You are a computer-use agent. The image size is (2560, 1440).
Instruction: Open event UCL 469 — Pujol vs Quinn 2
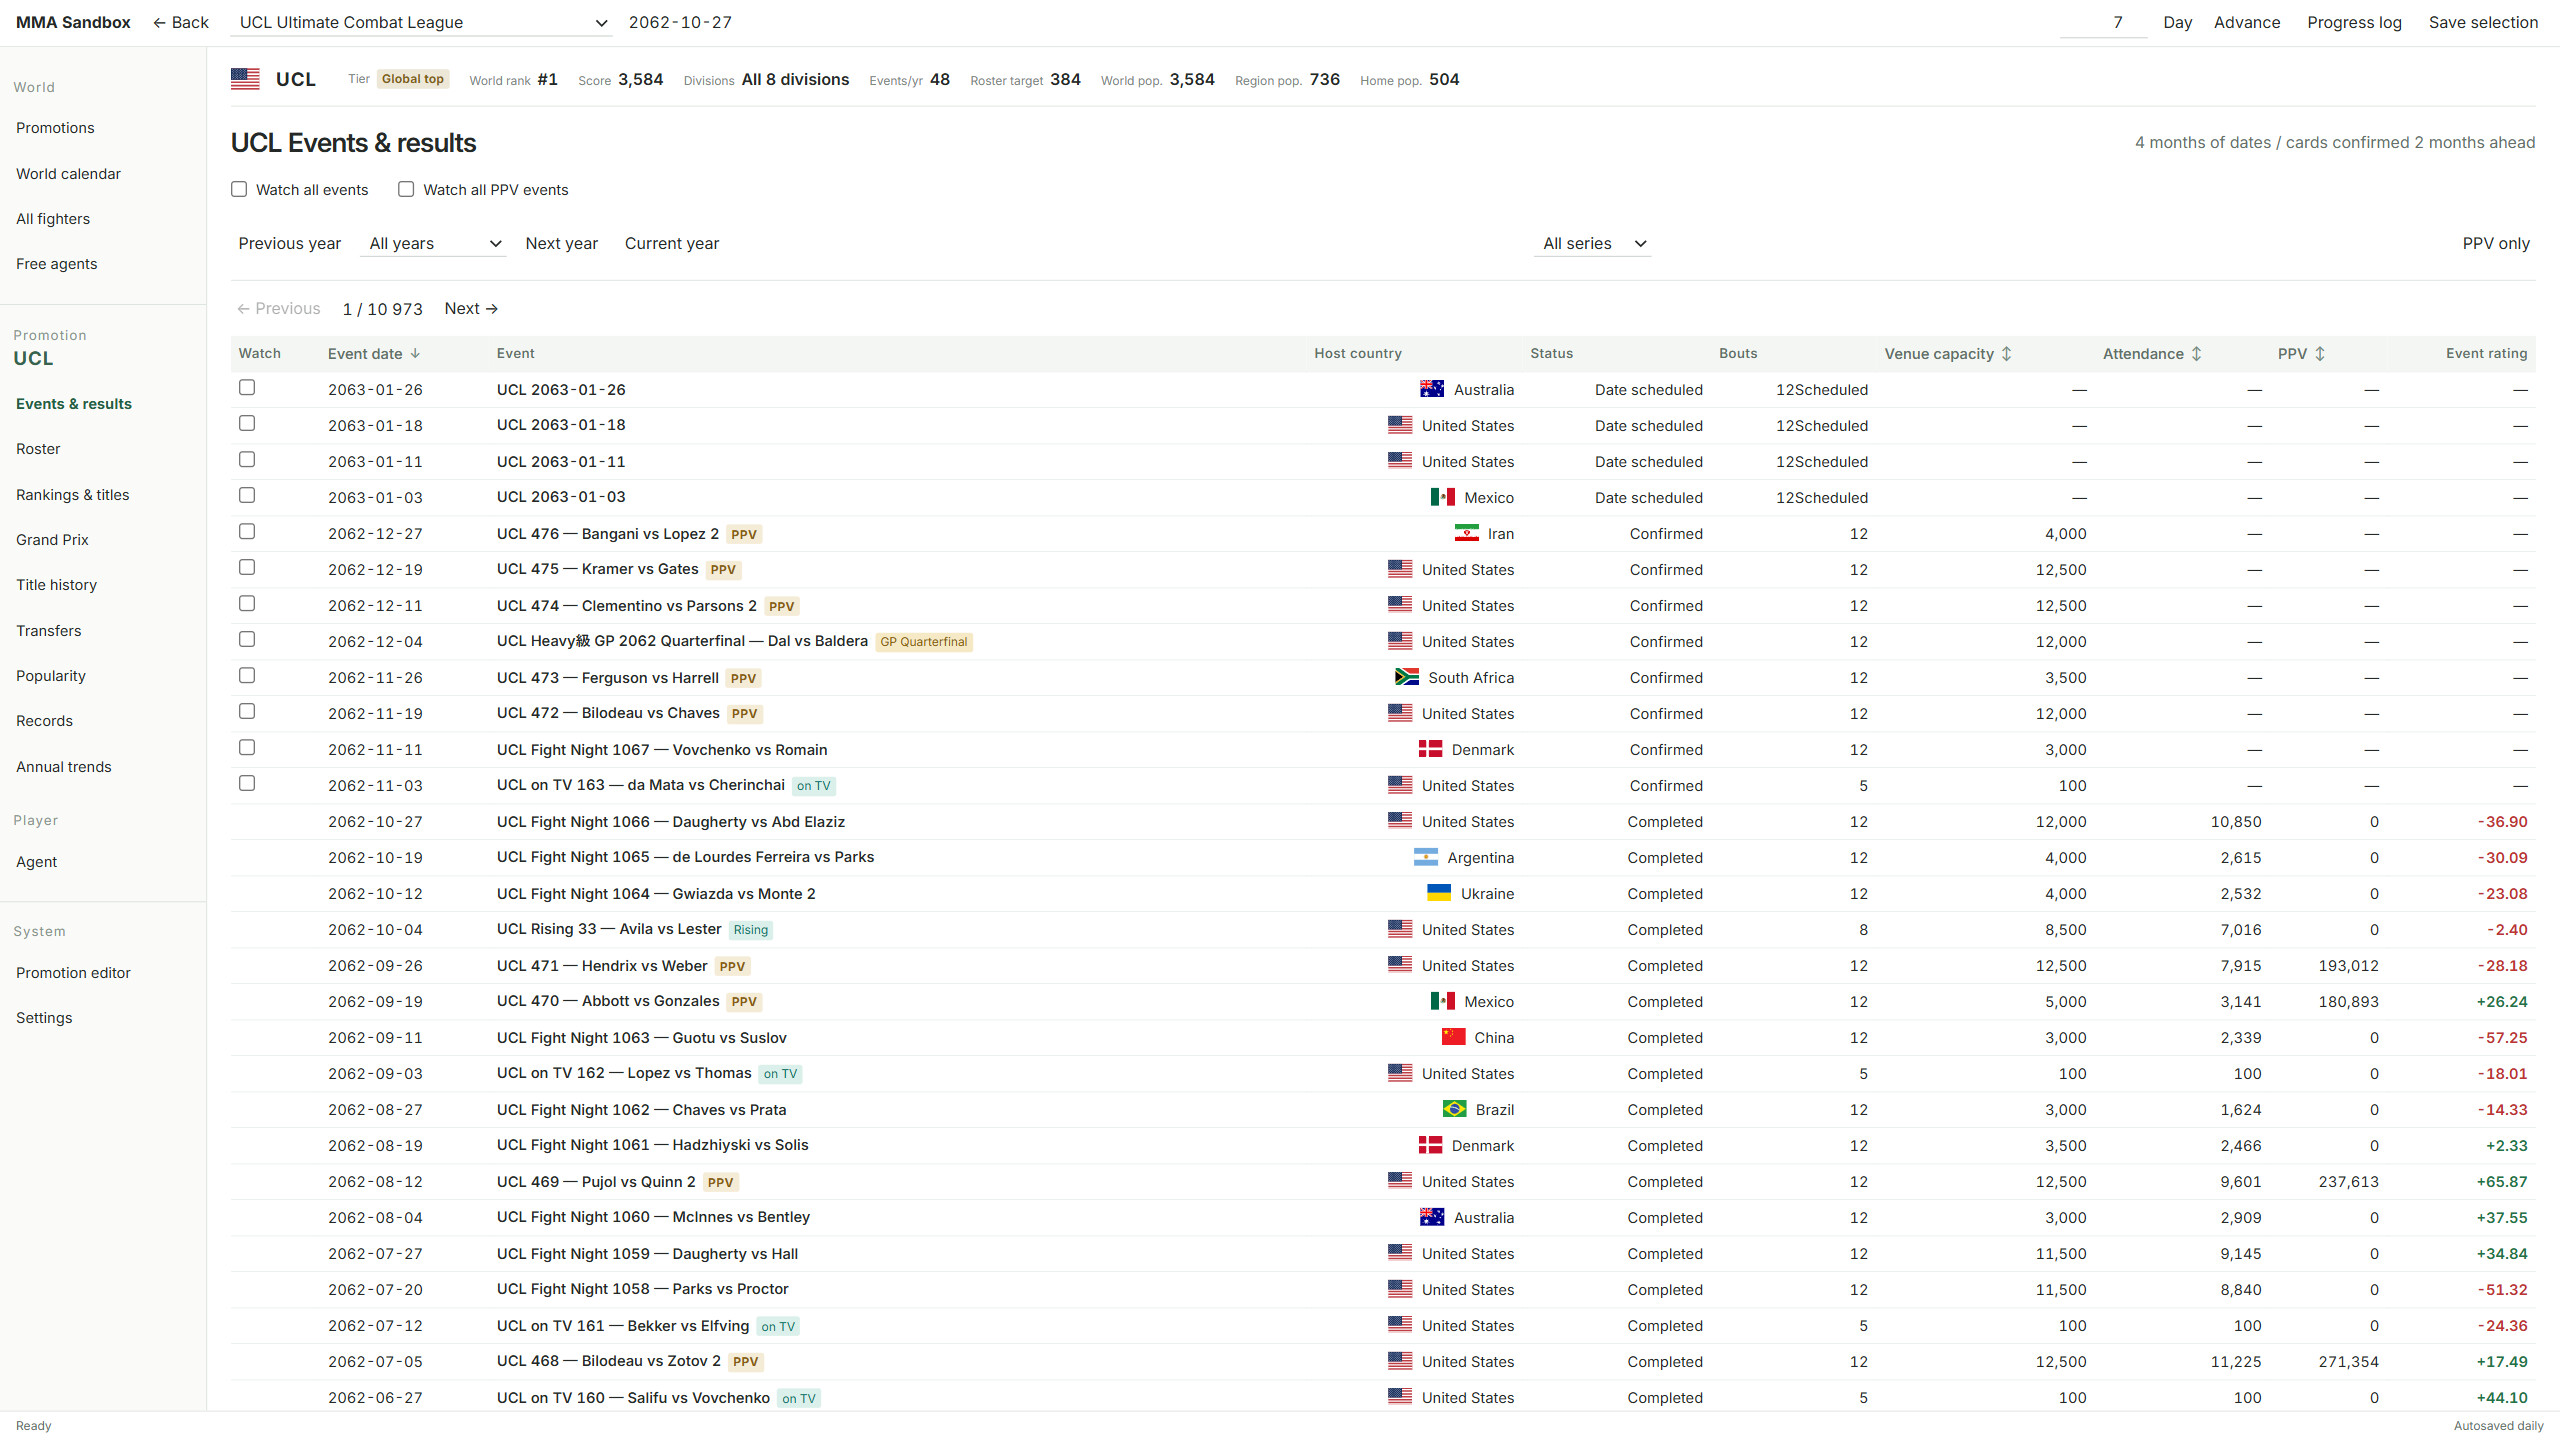596,1181
